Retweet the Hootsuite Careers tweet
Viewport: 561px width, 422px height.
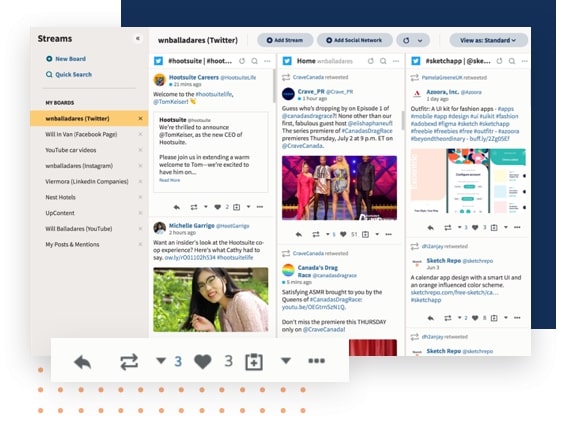point(194,207)
